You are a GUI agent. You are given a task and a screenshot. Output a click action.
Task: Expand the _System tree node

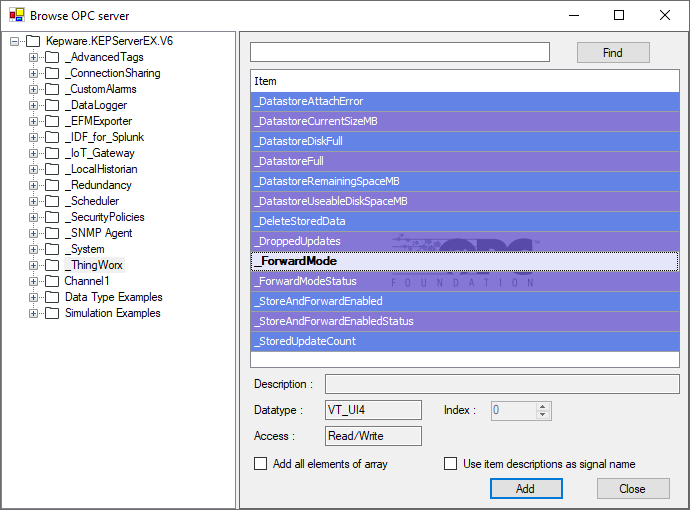[x=33, y=249]
